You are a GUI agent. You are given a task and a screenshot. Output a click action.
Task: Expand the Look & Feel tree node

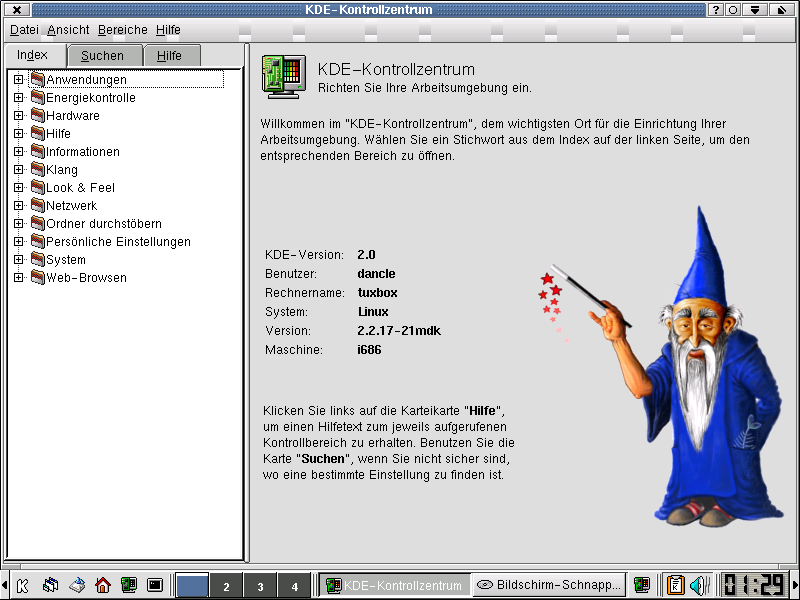tap(18, 188)
